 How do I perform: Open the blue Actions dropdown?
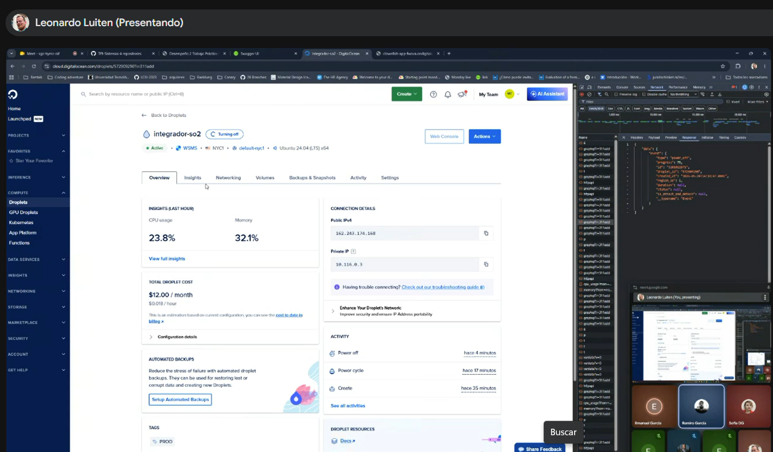pos(485,136)
